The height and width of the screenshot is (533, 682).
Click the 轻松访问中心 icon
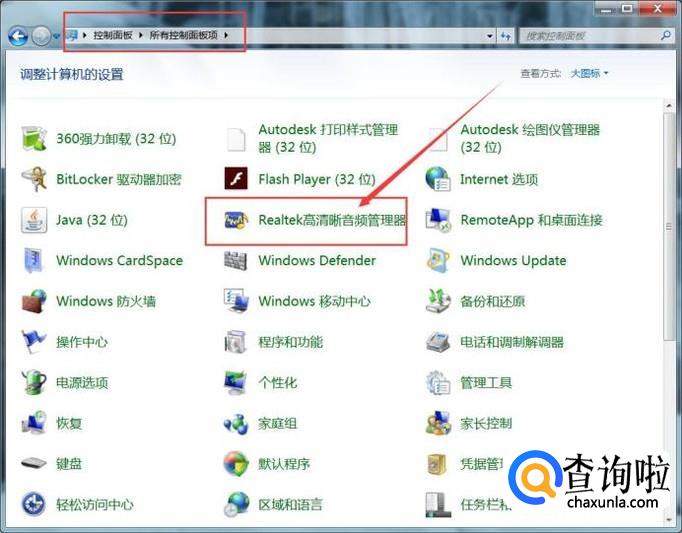pyautogui.click(x=34, y=504)
